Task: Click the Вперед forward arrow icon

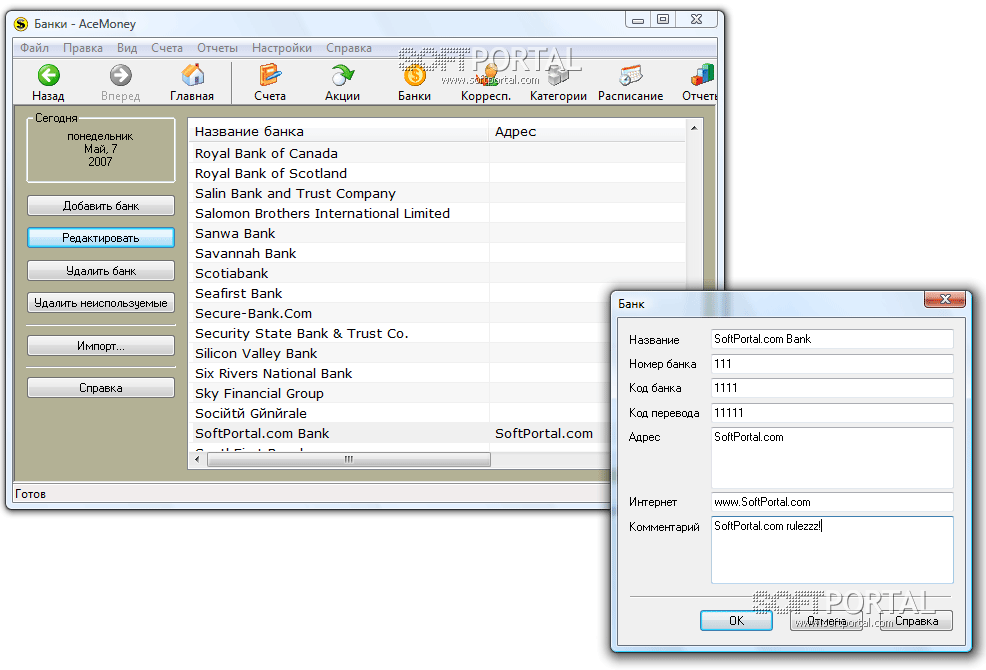Action: [x=121, y=75]
